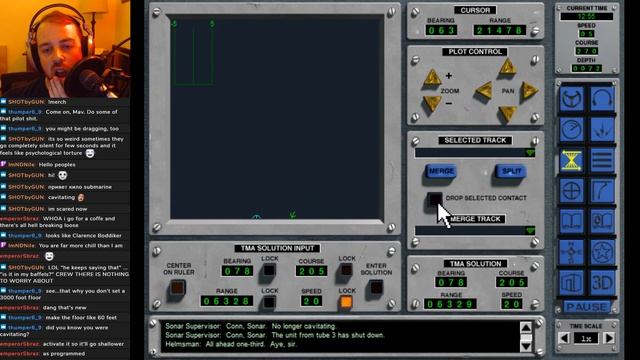Open the crosshair fire control icon

click(x=571, y=191)
